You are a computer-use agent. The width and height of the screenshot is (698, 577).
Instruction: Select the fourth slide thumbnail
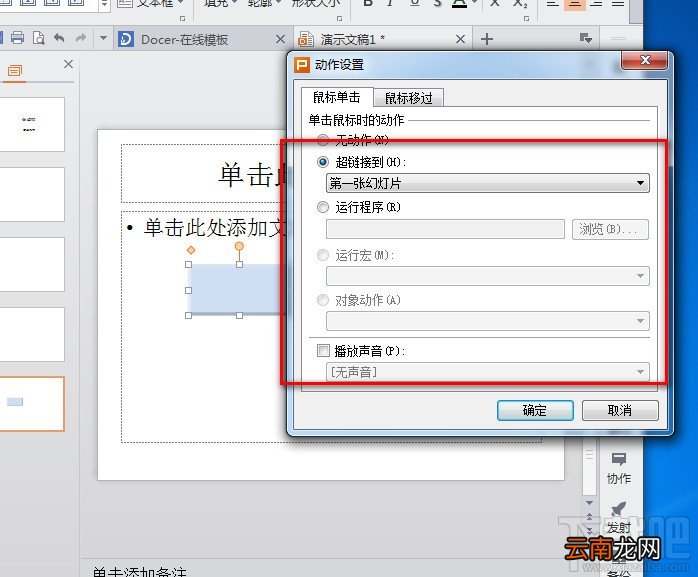point(32,334)
